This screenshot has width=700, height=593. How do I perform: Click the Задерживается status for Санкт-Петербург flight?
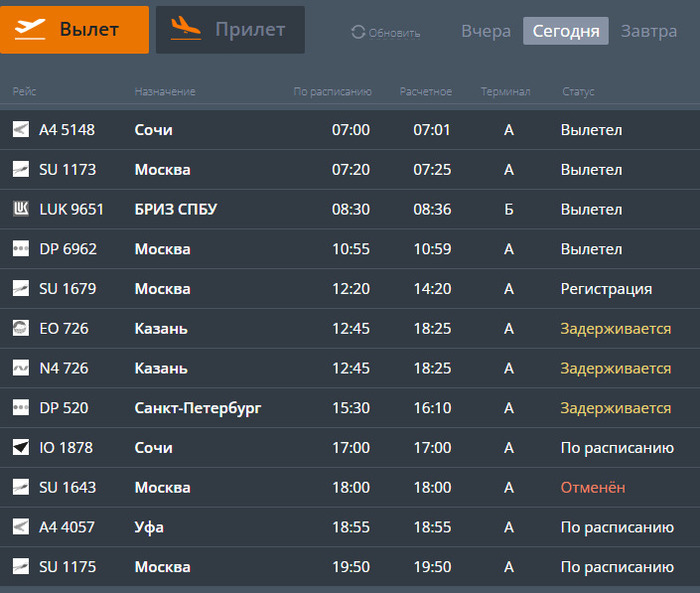(x=616, y=408)
